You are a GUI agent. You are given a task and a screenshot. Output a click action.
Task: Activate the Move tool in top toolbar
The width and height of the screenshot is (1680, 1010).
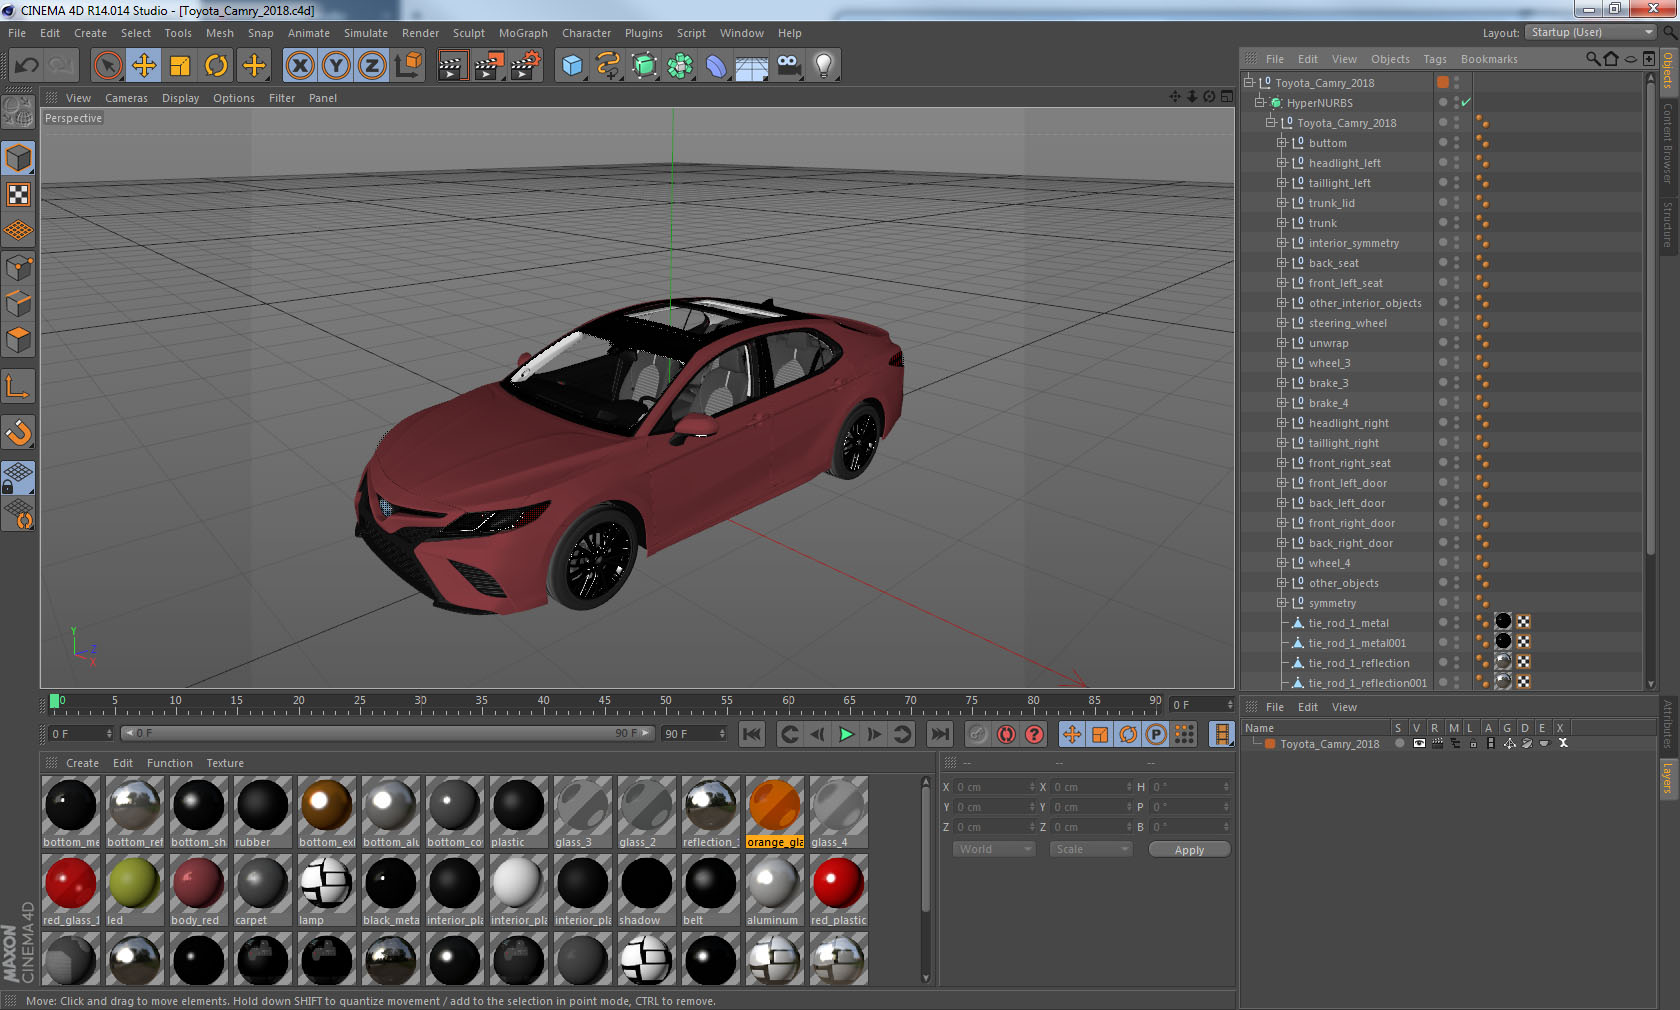pos(144,66)
